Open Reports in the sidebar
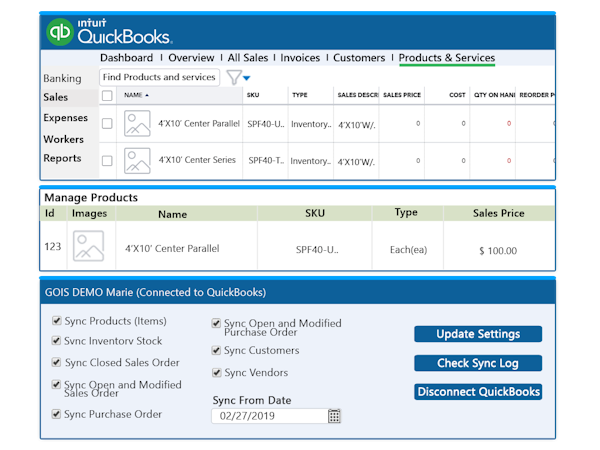The width and height of the screenshot is (600, 450). 62,158
